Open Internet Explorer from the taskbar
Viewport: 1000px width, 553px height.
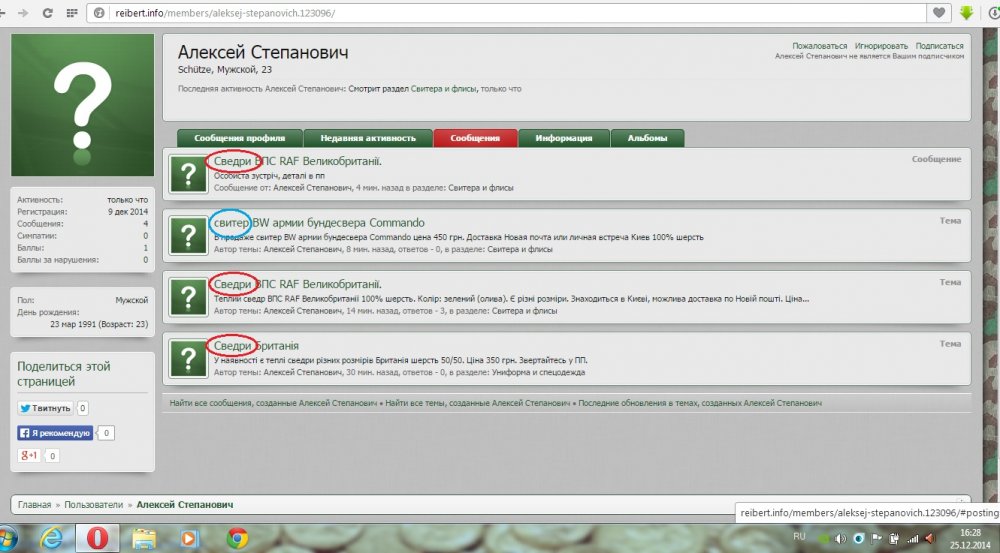pos(51,538)
